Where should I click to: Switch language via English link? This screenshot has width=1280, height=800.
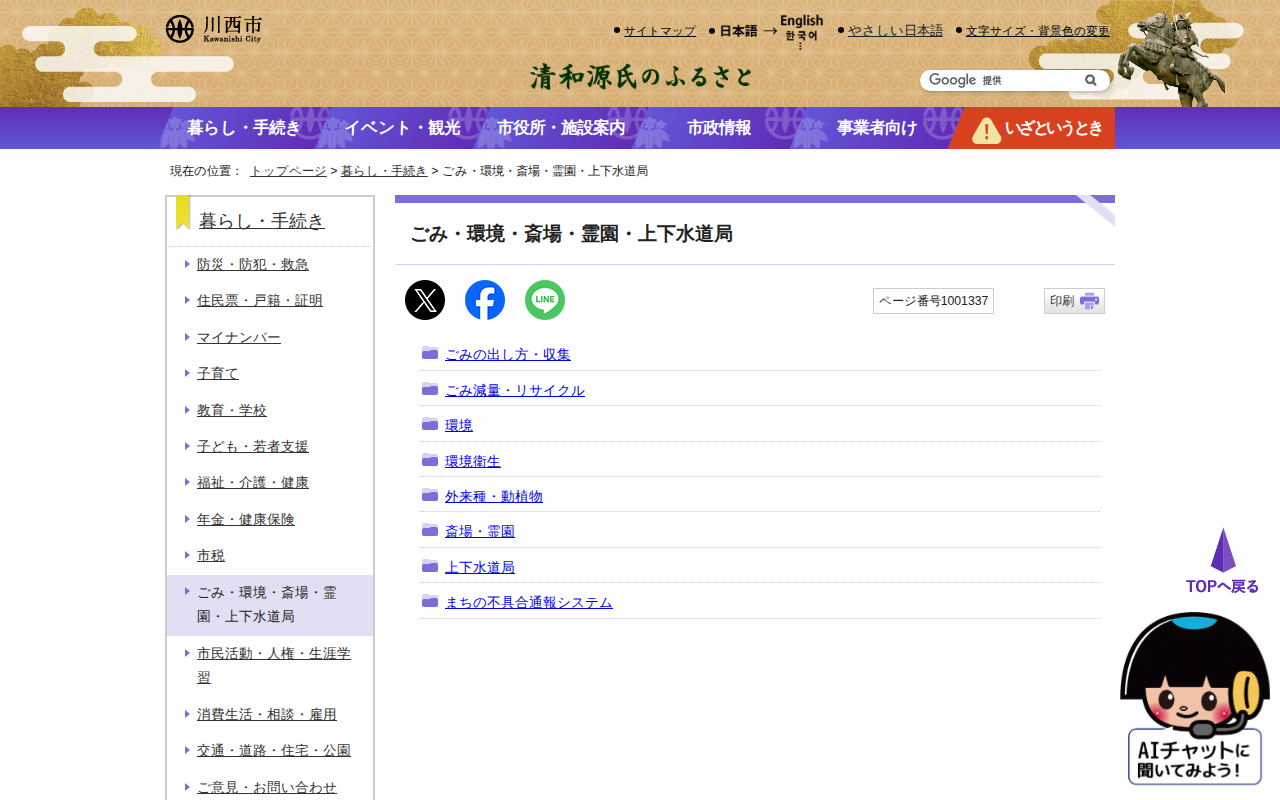point(801,21)
